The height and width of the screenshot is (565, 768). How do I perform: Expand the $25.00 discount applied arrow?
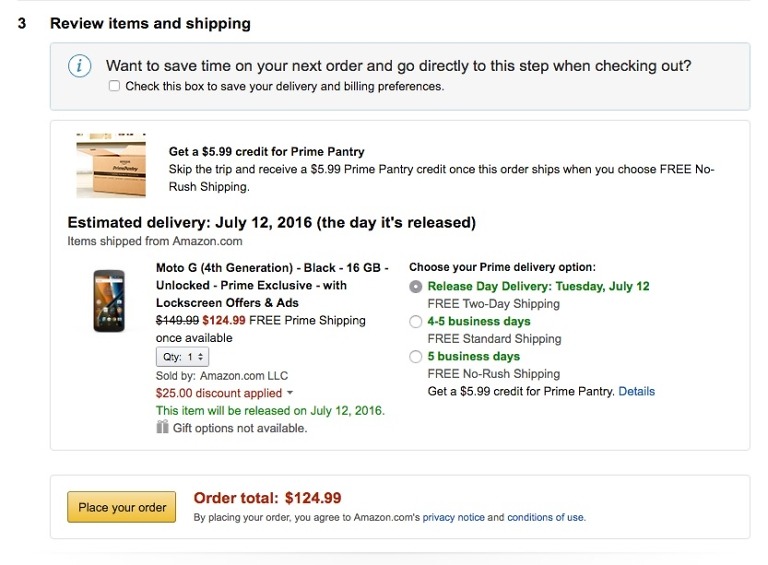(x=290, y=394)
